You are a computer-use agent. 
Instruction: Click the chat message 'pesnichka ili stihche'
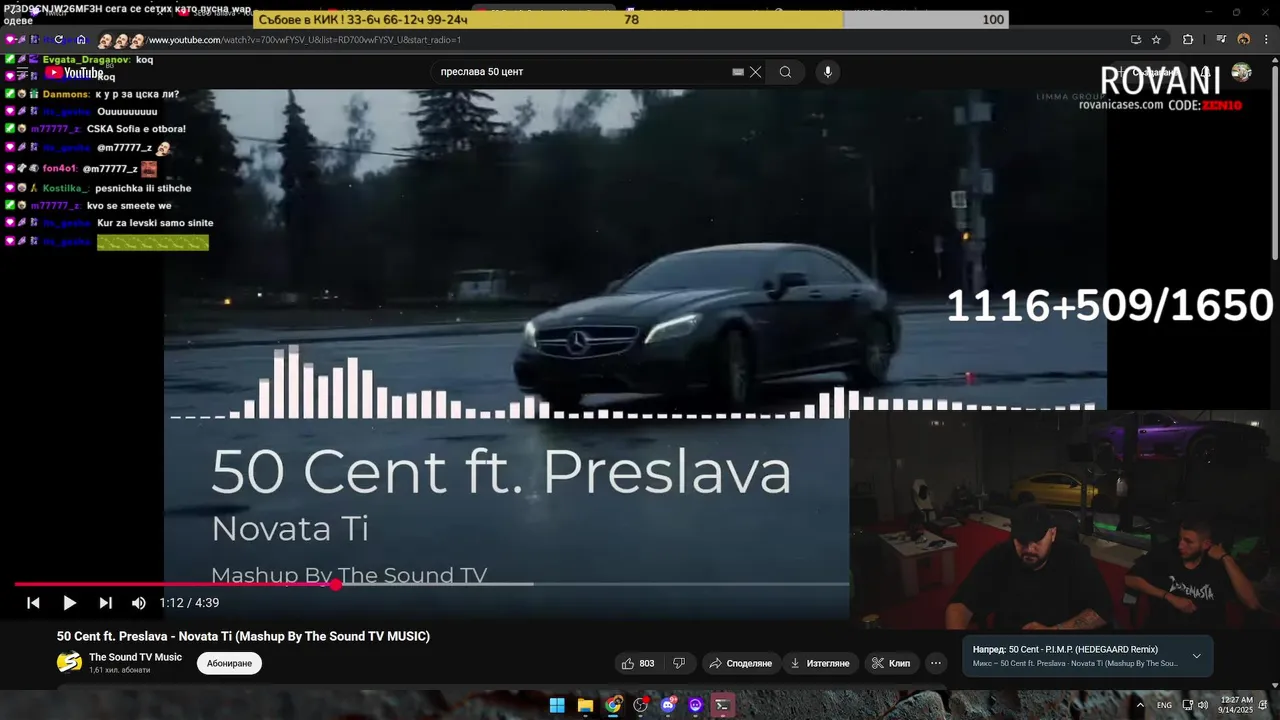tap(143, 188)
